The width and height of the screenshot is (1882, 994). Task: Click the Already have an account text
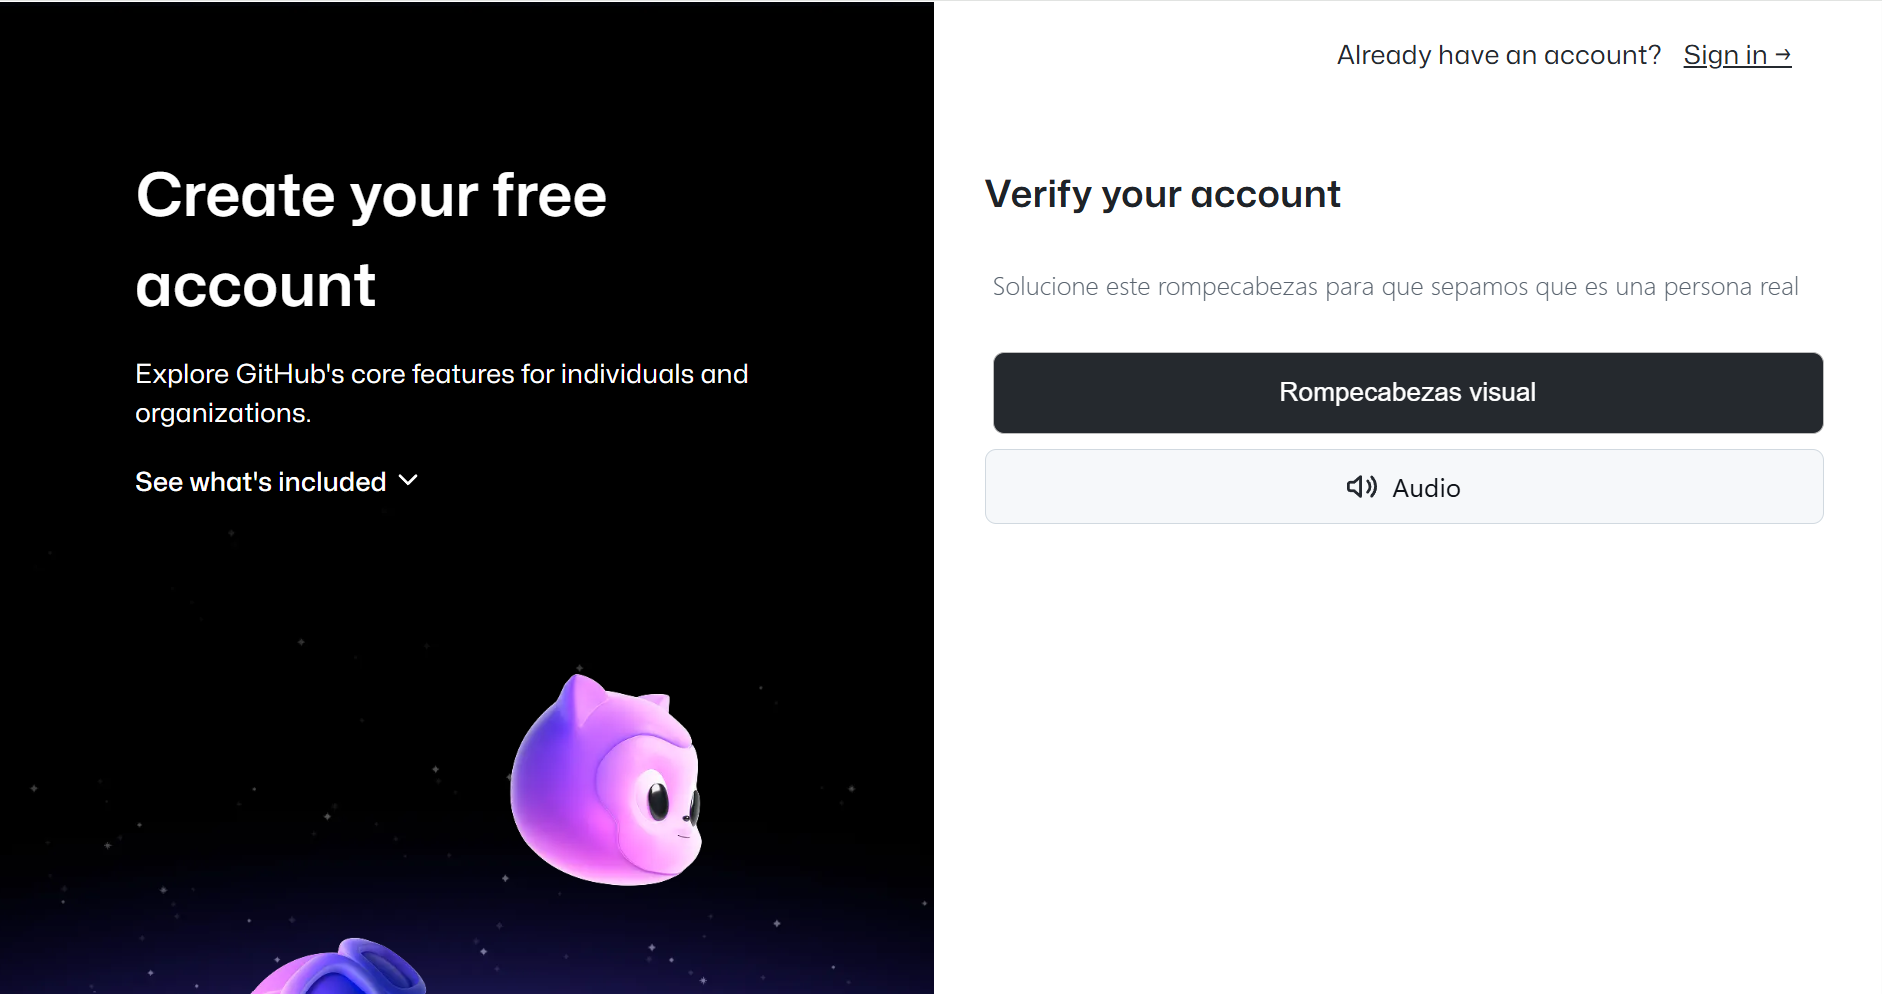point(1498,55)
